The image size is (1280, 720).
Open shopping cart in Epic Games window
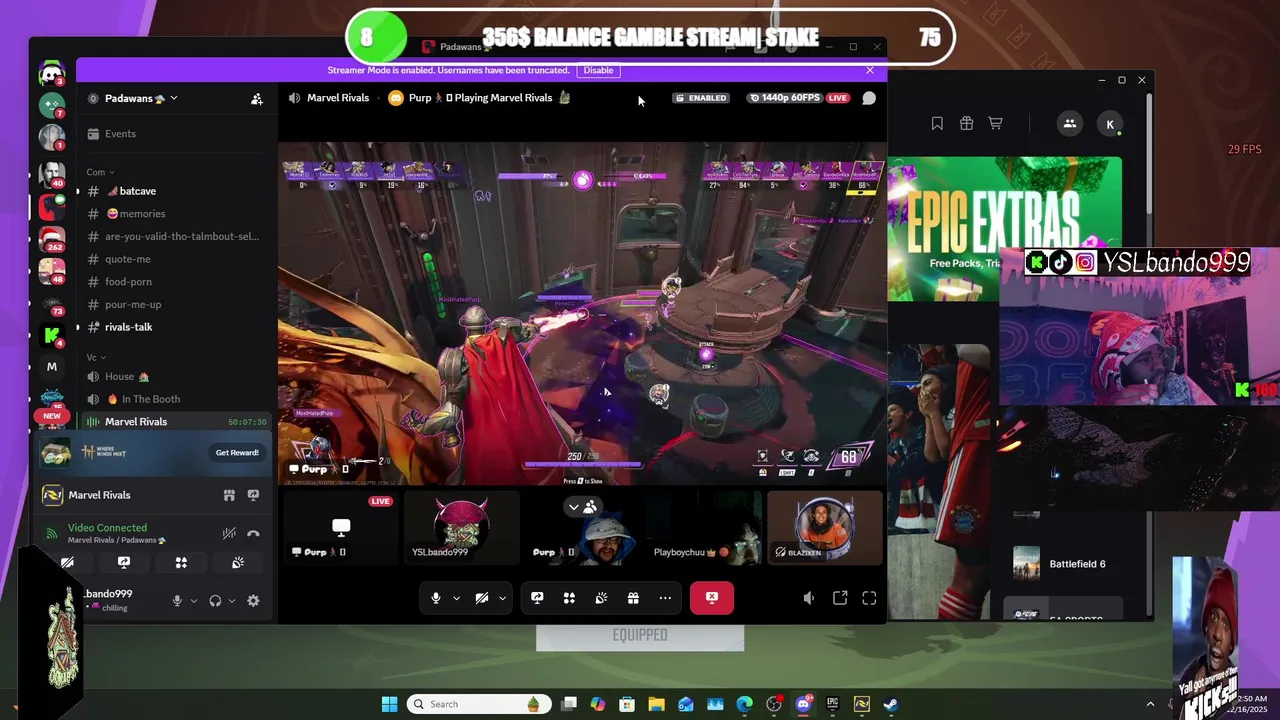995,124
